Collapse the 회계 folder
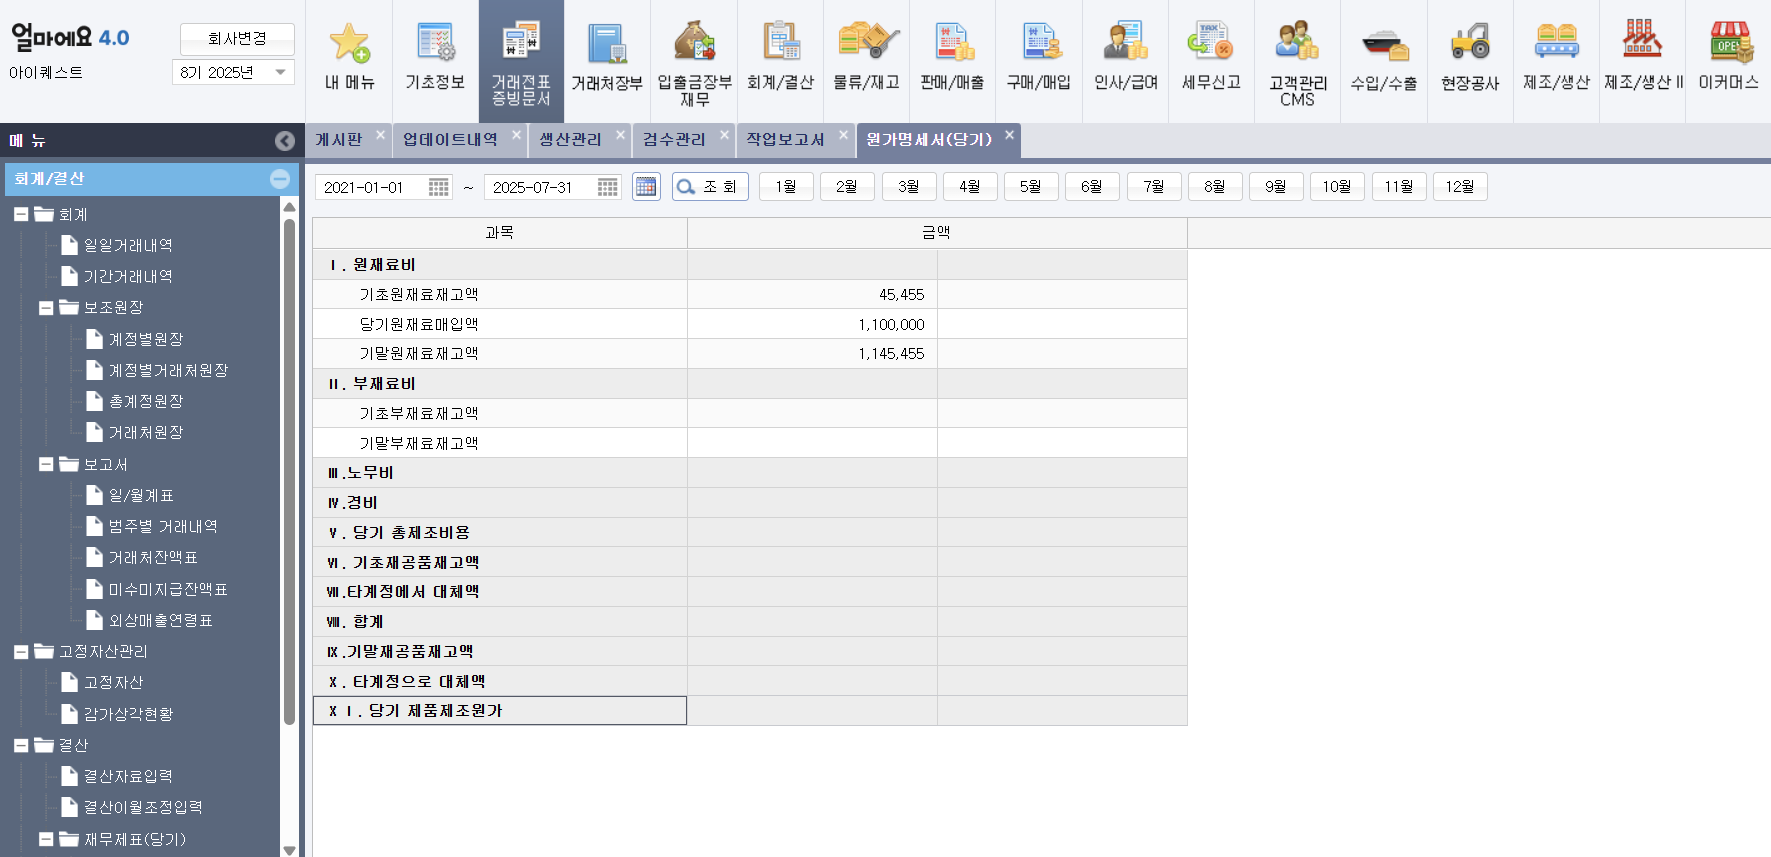This screenshot has width=1771, height=857. (21, 214)
